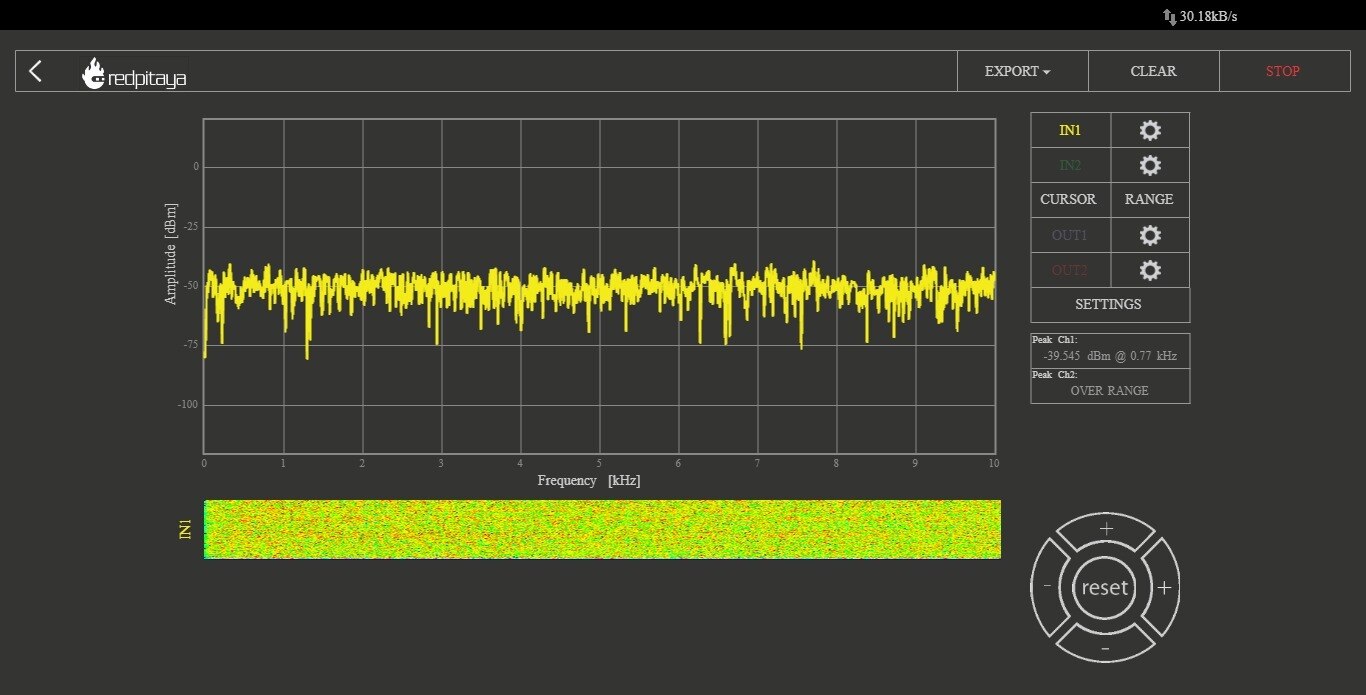Open OUT2 gear settings
Image resolution: width=1366 pixels, height=695 pixels.
tap(1150, 270)
